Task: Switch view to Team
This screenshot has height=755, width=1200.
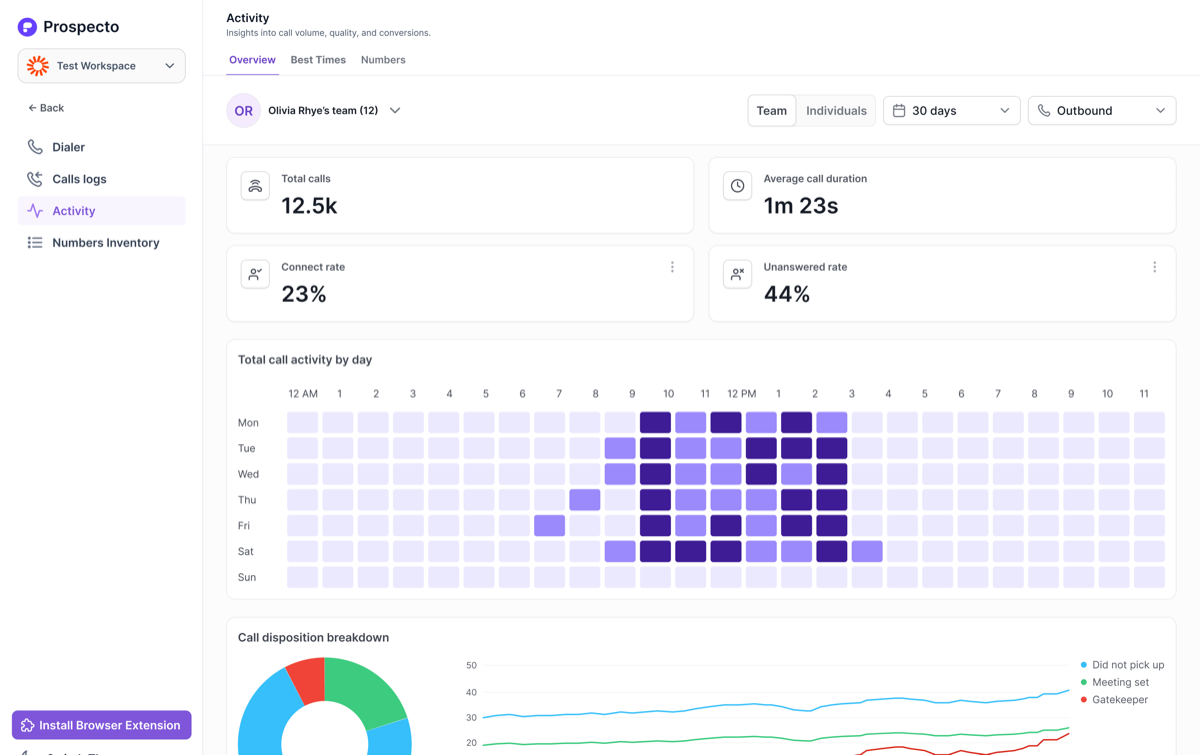Action: (x=772, y=111)
